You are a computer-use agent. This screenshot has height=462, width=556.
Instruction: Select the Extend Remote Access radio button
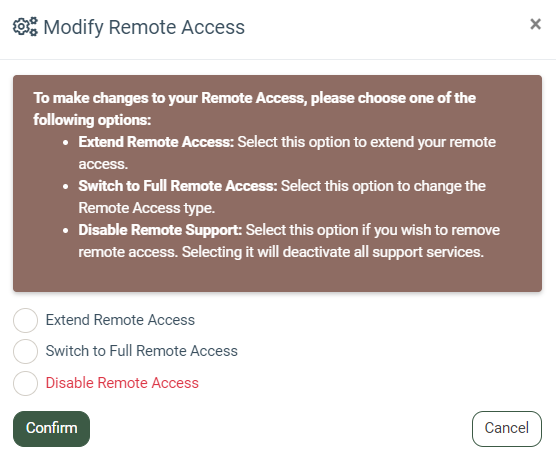[26, 320]
